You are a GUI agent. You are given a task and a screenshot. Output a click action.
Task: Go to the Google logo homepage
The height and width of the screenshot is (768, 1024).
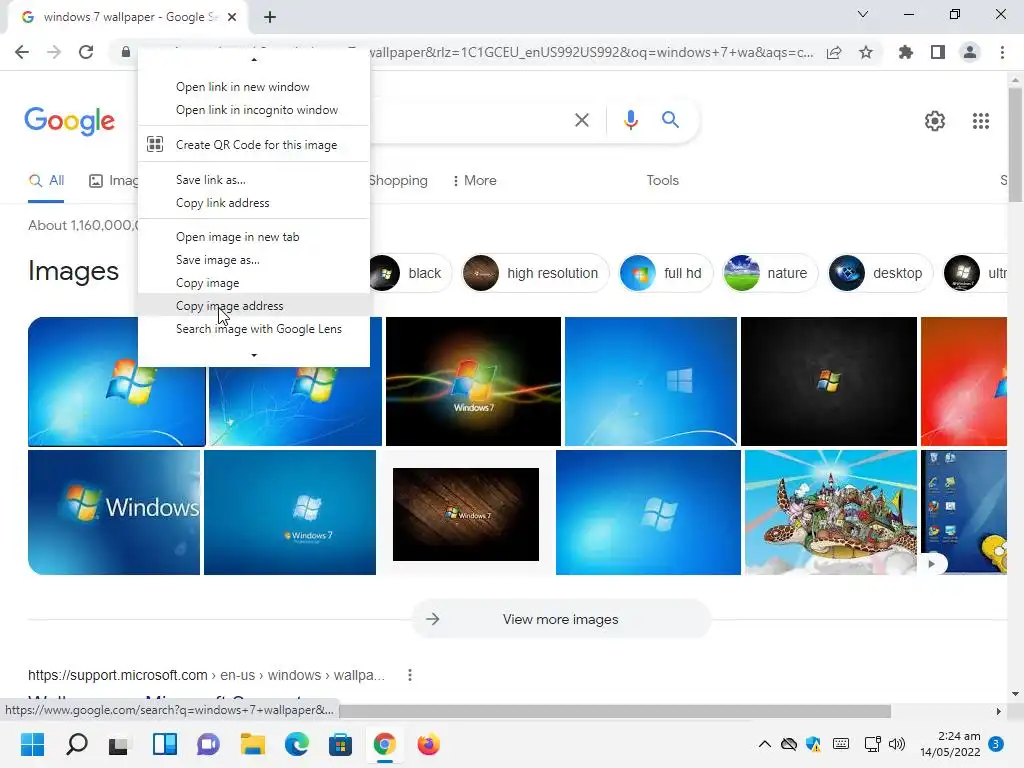69,121
